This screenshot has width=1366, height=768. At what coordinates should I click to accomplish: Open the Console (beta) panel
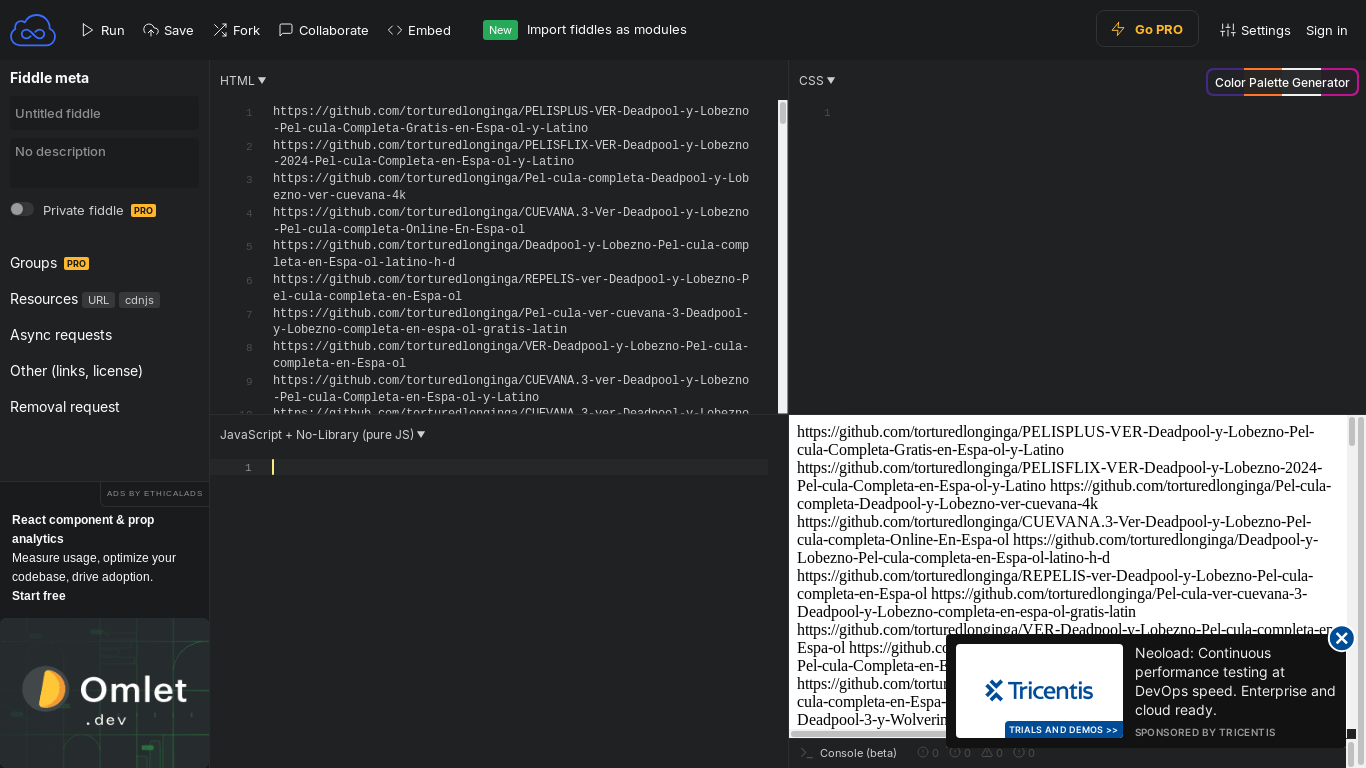click(x=858, y=753)
